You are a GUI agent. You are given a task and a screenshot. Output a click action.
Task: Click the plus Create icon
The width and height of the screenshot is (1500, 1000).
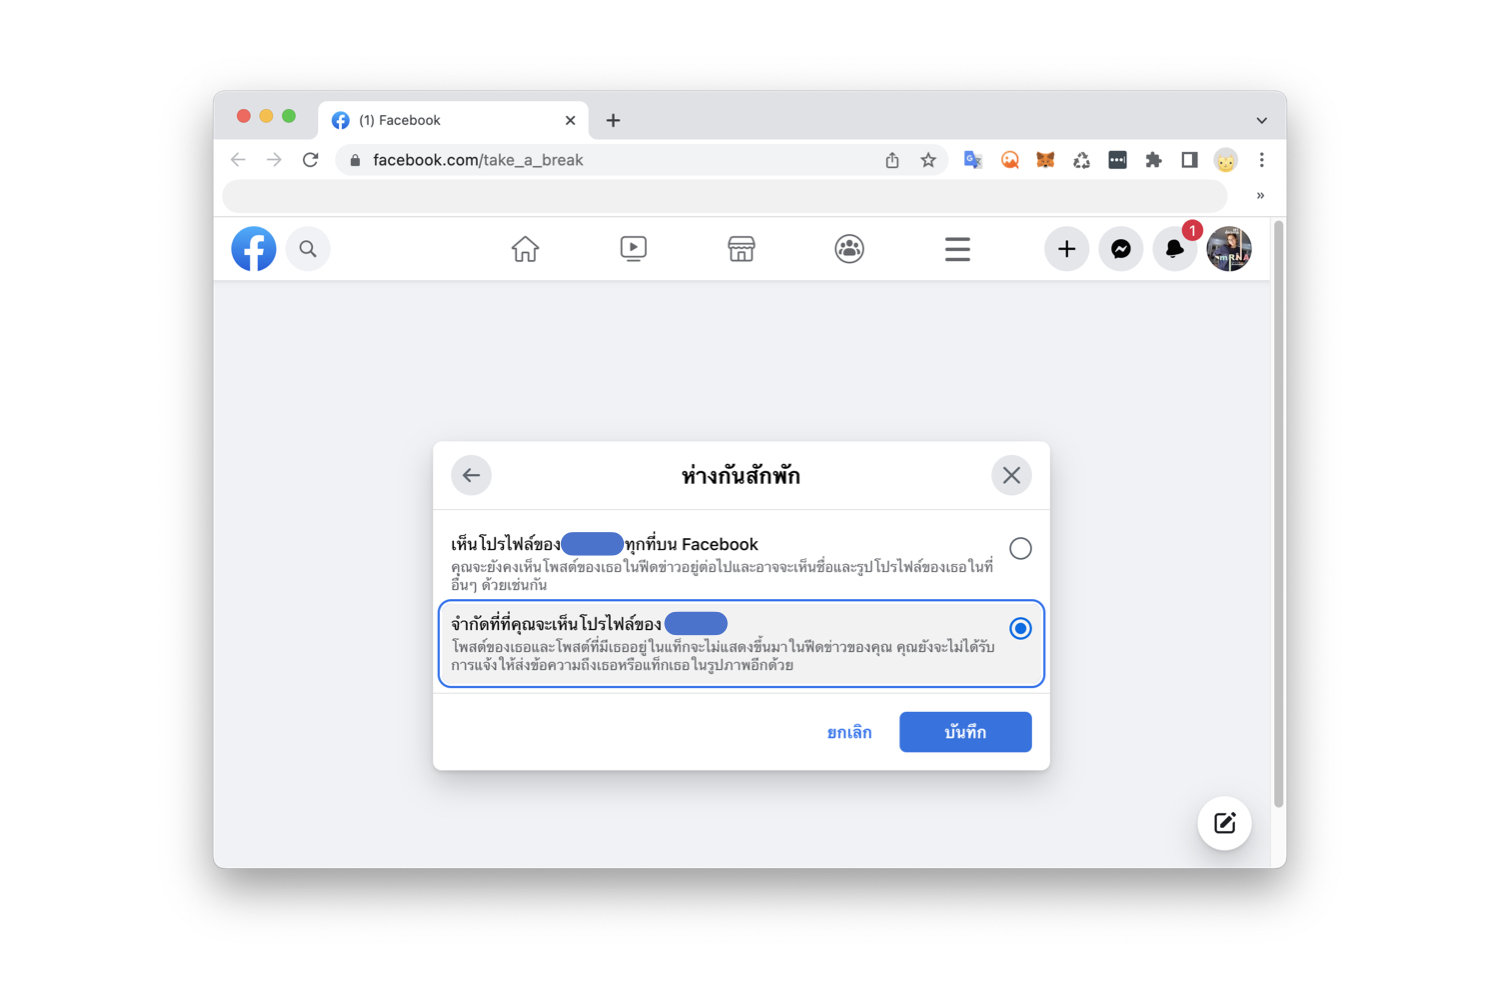pos(1067,249)
